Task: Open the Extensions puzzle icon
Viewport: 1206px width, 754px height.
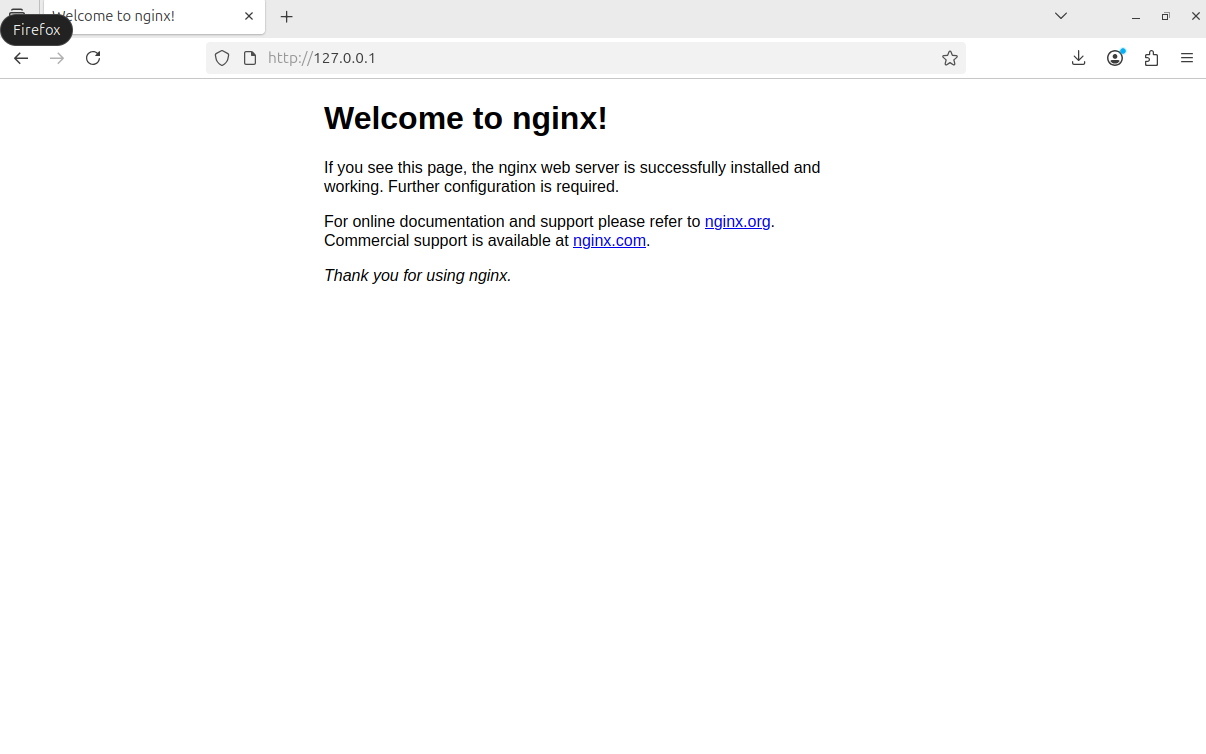Action: point(1151,58)
